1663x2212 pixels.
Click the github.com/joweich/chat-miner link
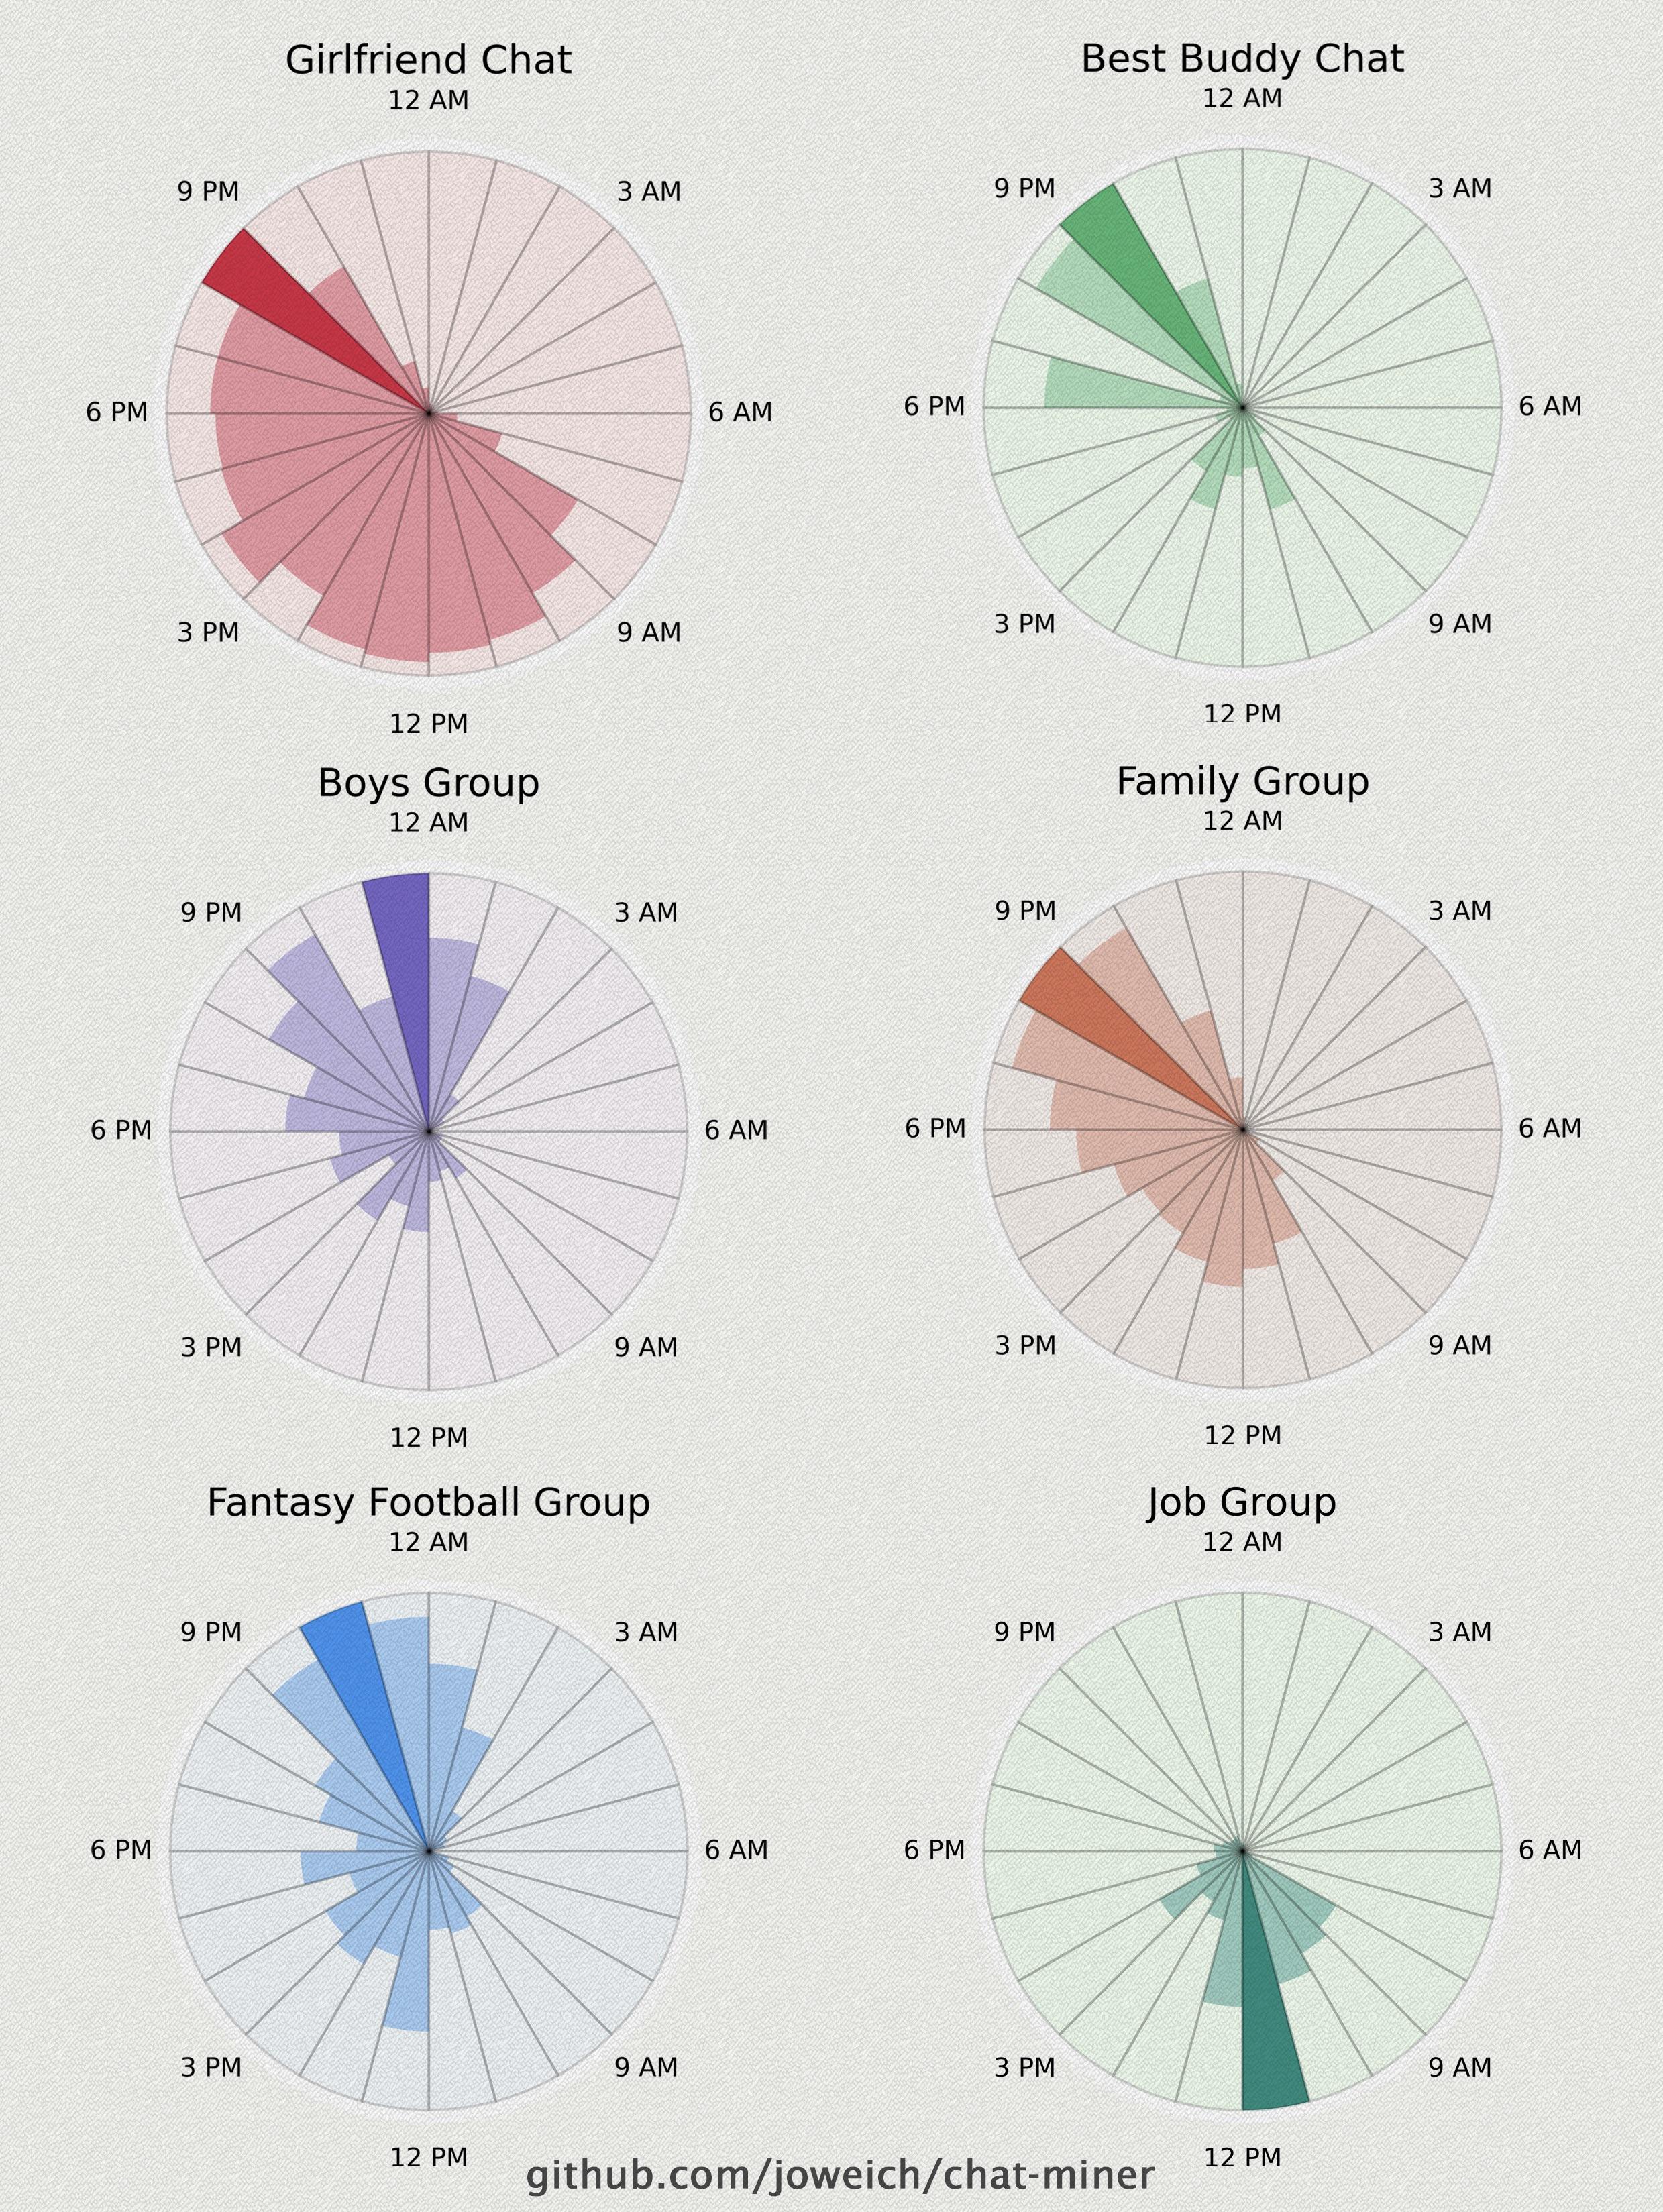tap(840, 2173)
